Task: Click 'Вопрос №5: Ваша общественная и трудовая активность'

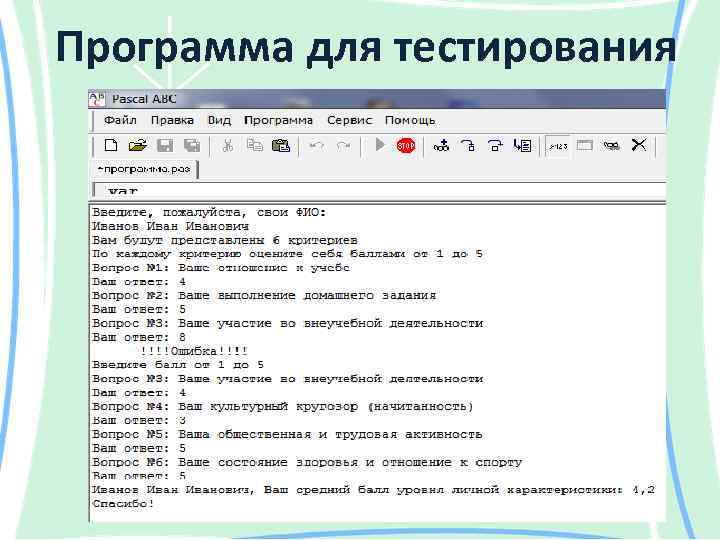Action: point(287,434)
